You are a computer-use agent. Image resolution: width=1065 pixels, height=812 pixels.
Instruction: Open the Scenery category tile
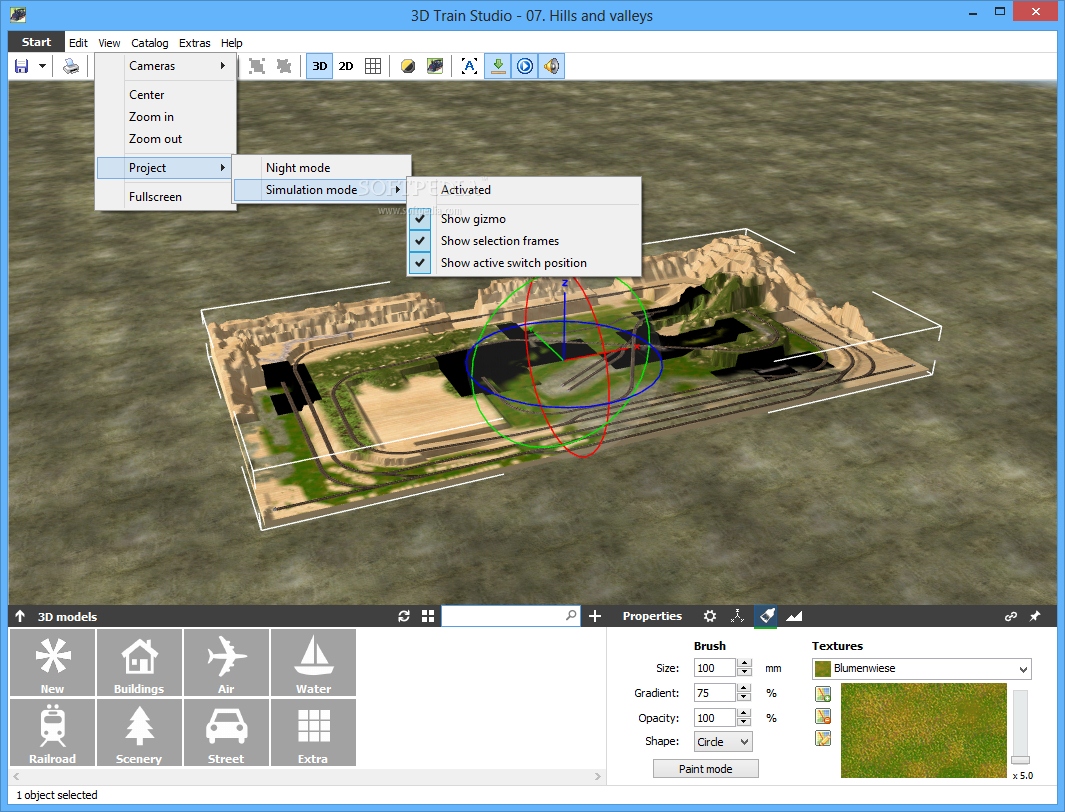coord(139,733)
